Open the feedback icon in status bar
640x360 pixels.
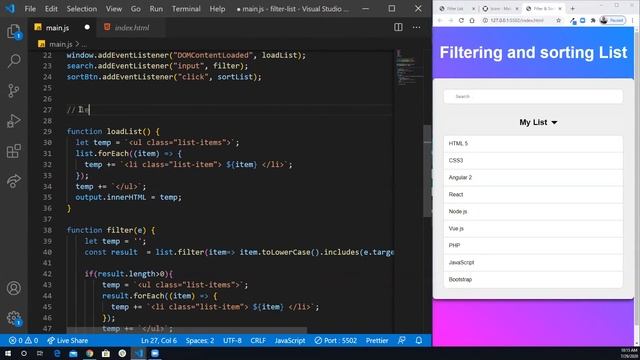(402, 340)
